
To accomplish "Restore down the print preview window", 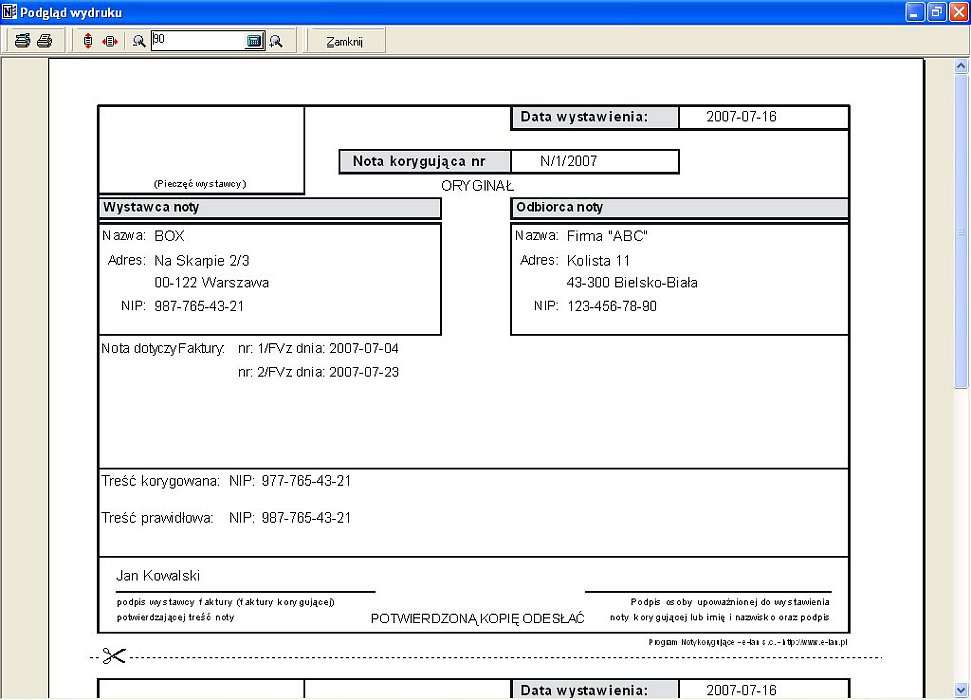I will (936, 12).
